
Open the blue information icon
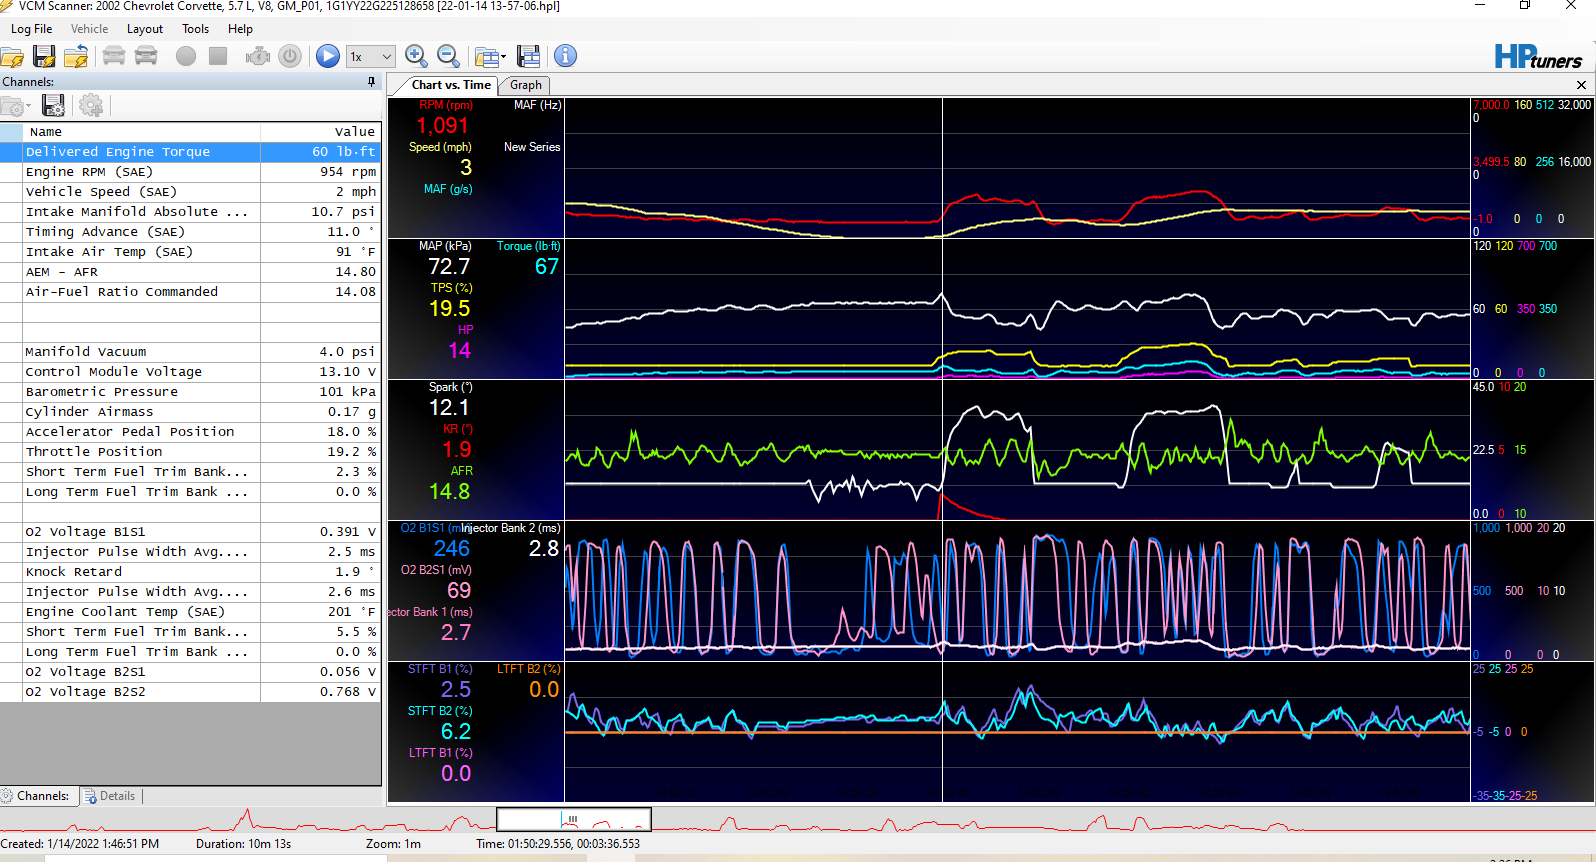point(565,57)
